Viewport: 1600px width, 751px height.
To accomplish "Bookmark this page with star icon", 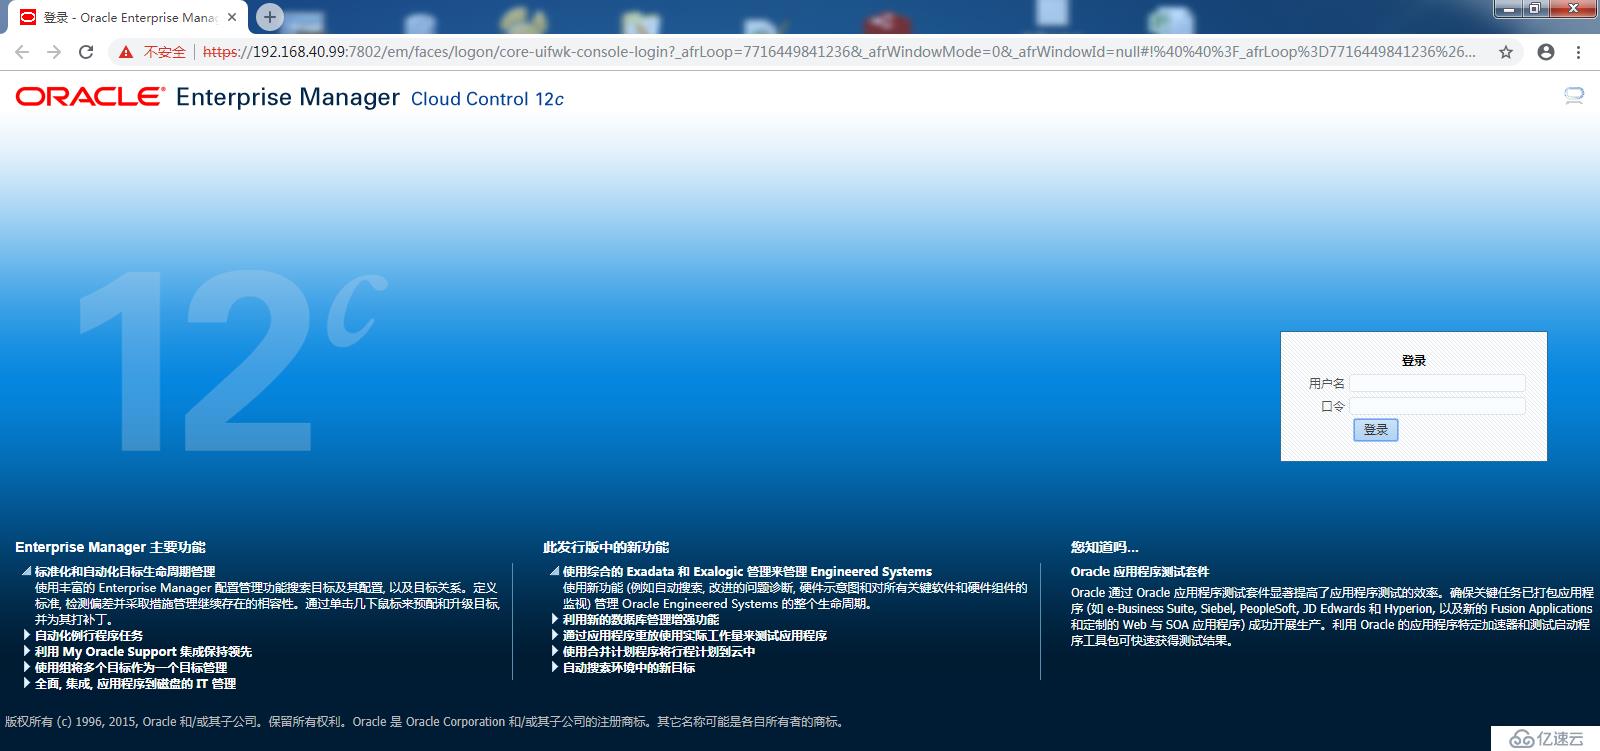I will [1506, 52].
